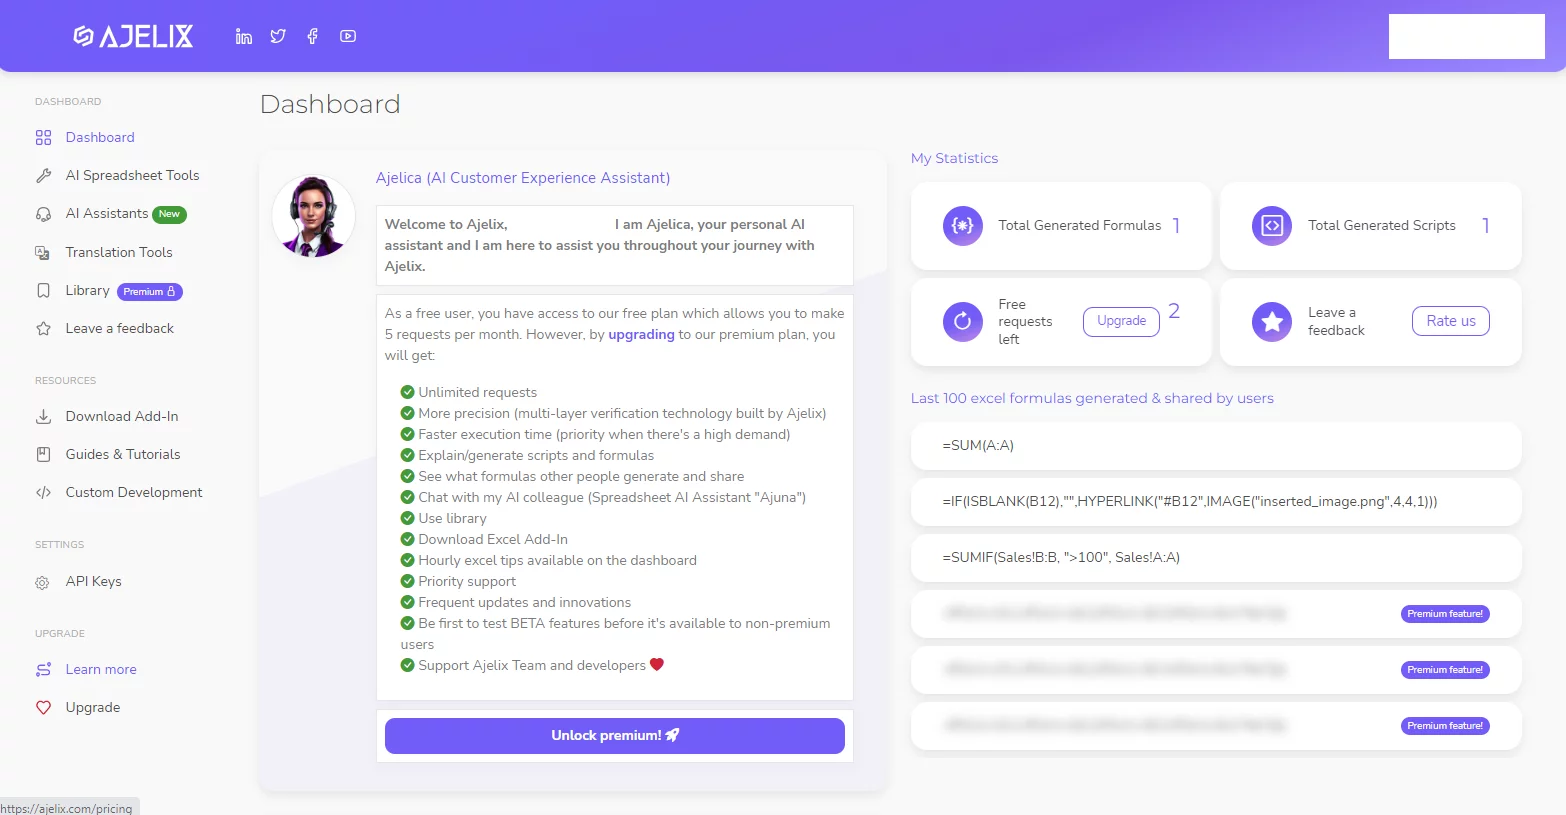Click the Library bookmark icon
This screenshot has width=1566, height=815.
[x=43, y=290]
